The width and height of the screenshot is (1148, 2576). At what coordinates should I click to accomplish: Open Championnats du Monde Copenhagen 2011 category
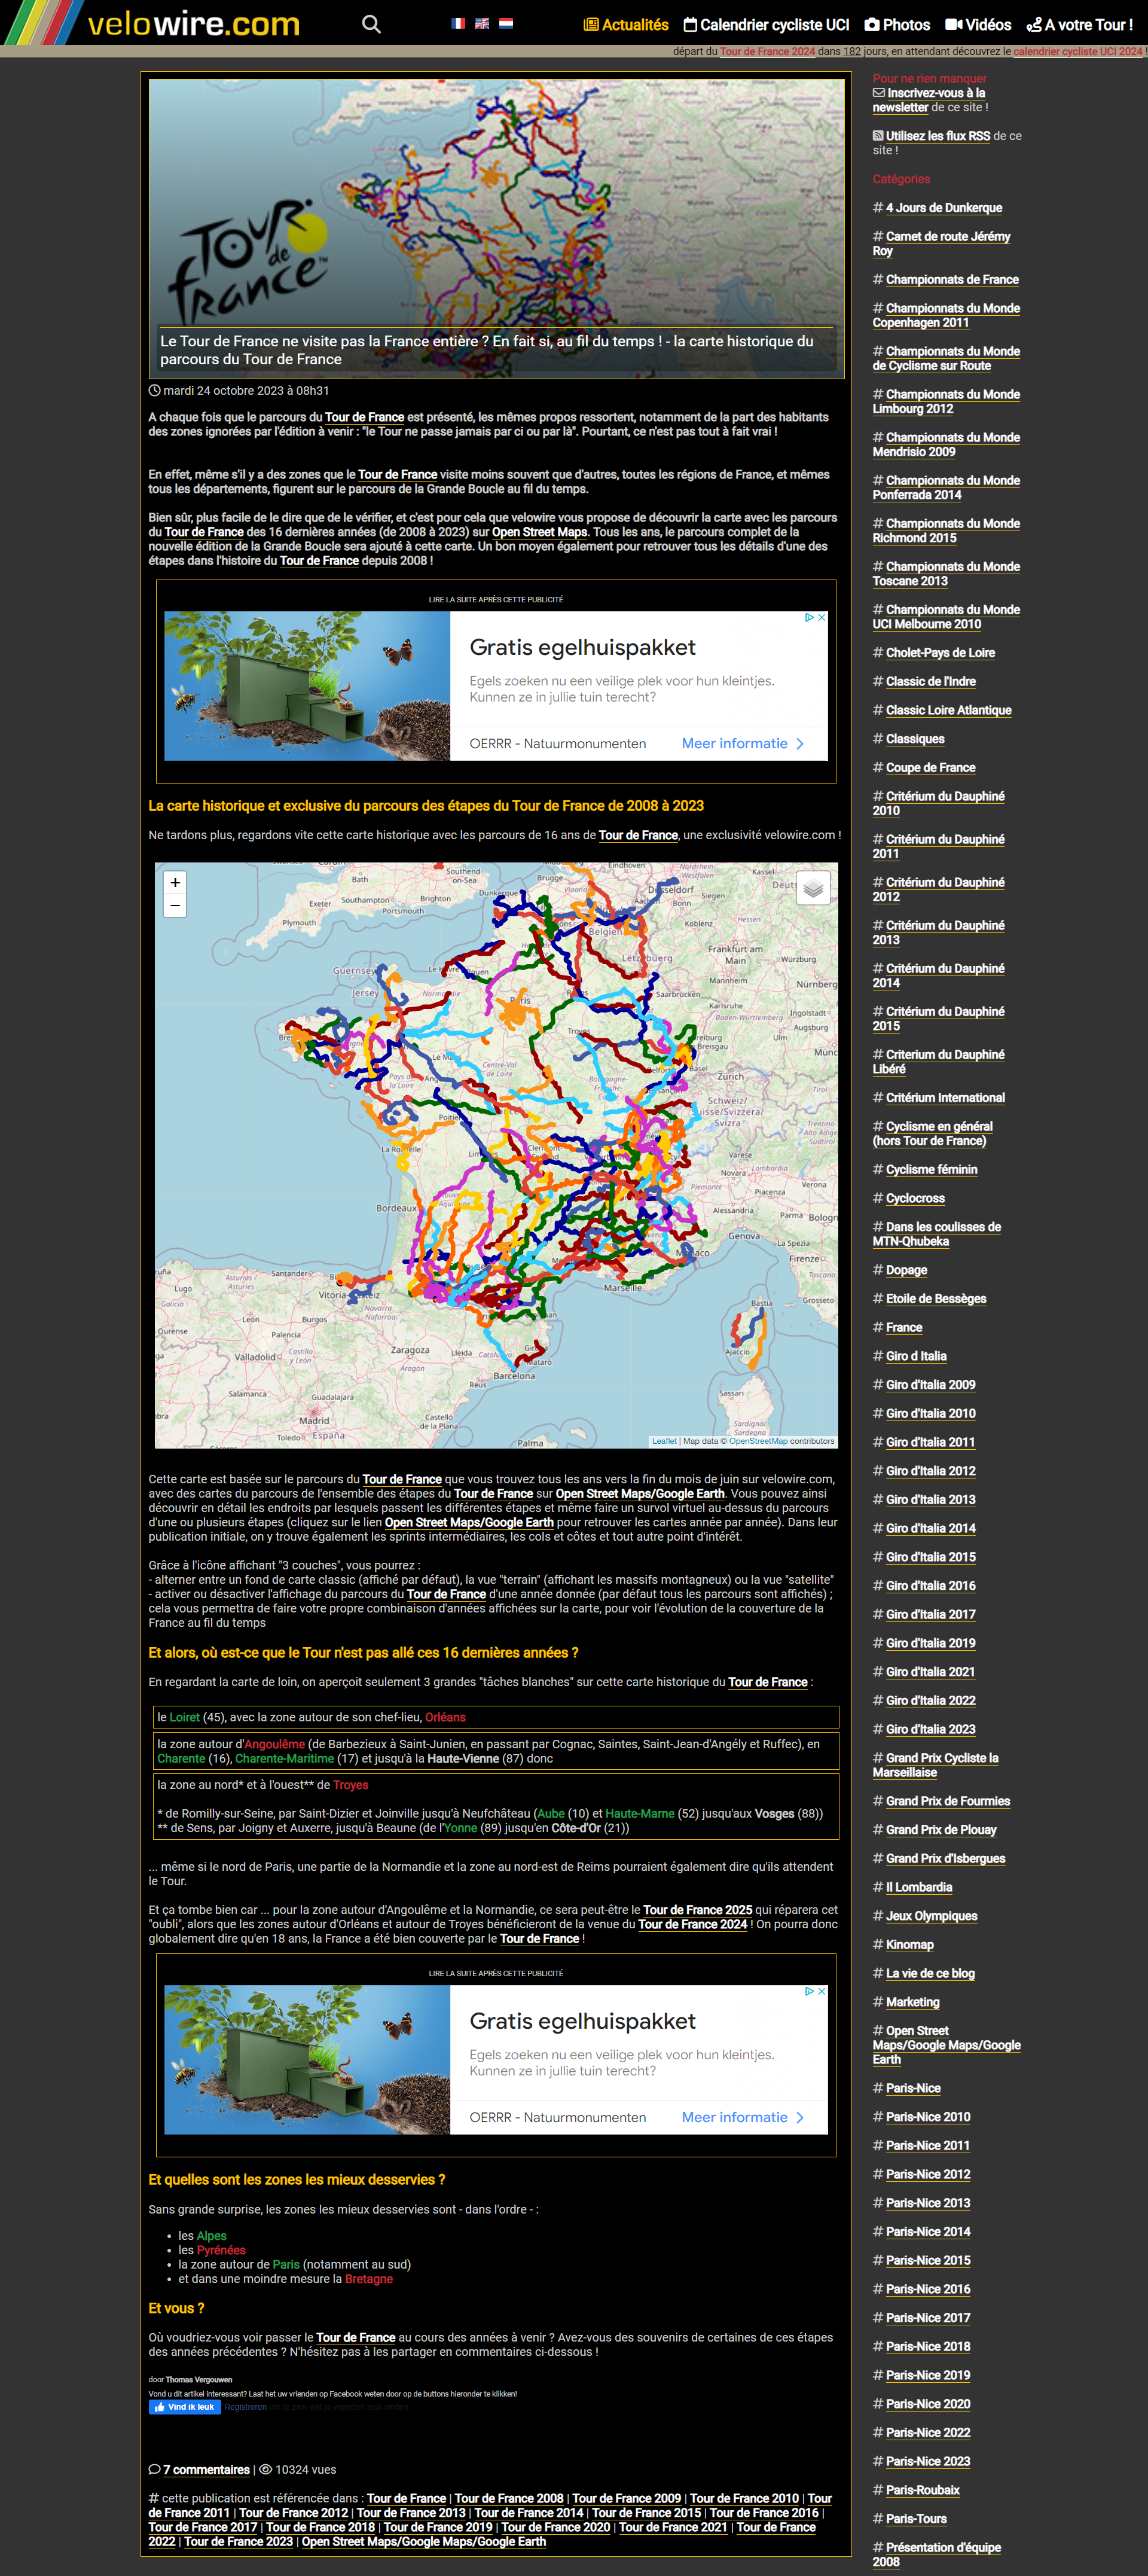point(946,316)
